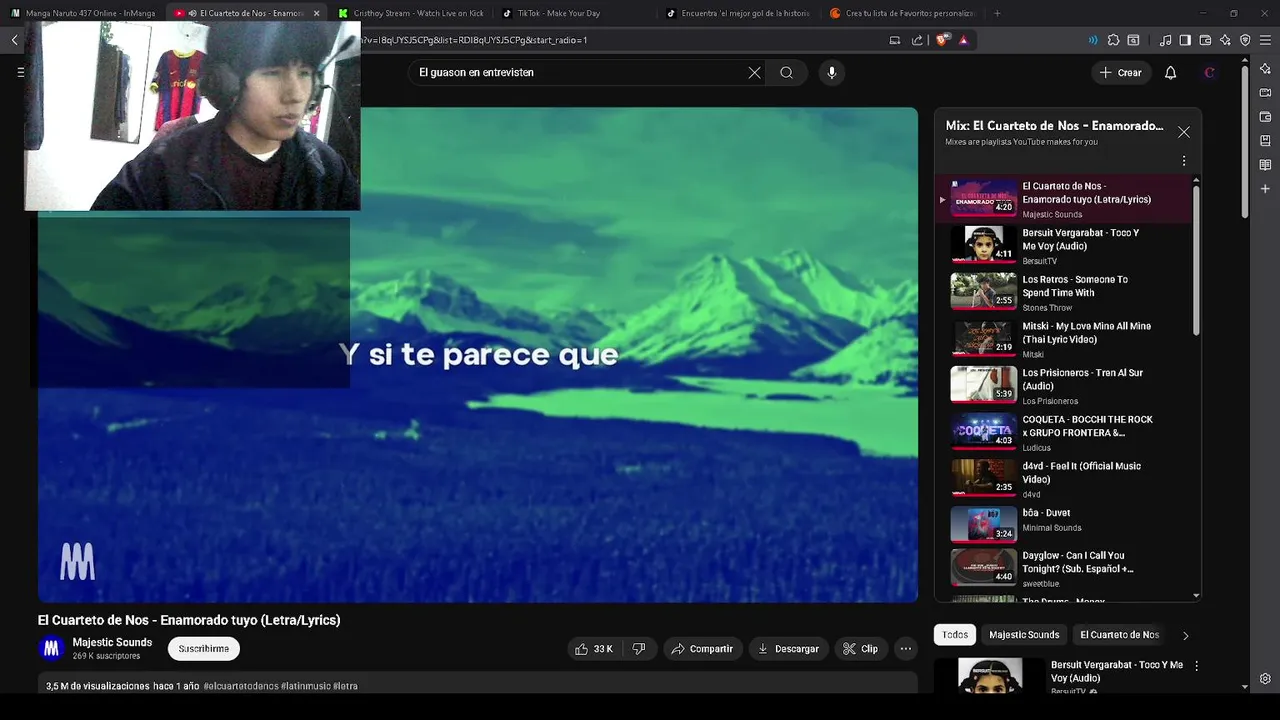The height and width of the screenshot is (720, 1280).
Task: Click the YouTube search magnifier button
Action: 787,72
